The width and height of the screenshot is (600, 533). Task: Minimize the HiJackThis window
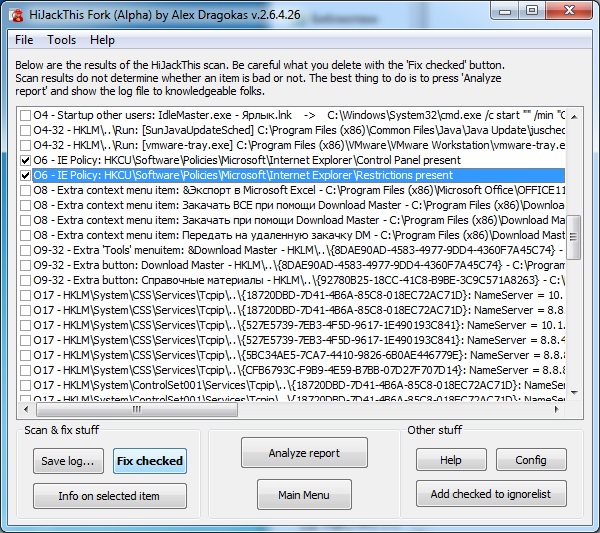505,11
